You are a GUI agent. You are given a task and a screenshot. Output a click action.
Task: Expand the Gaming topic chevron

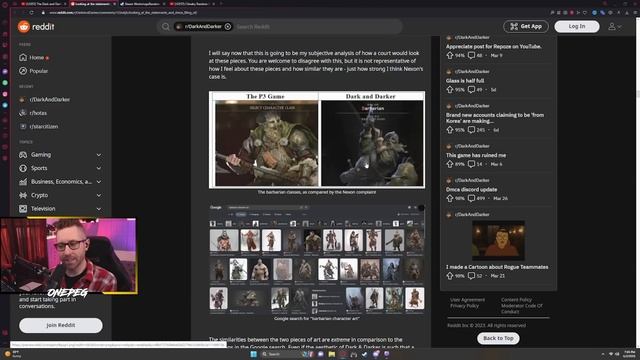tap(99, 155)
